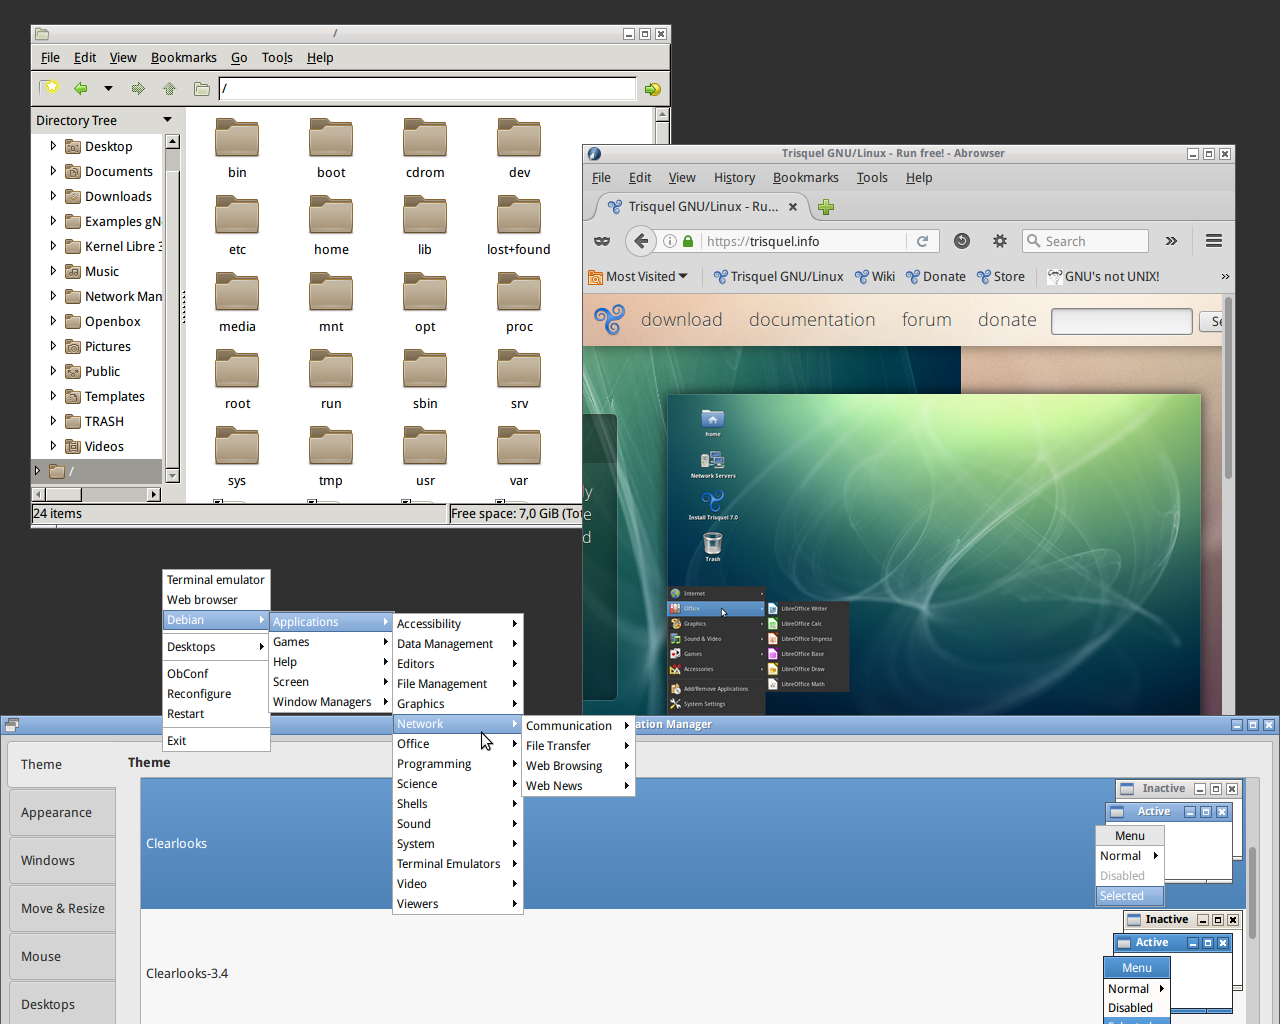This screenshot has width=1280, height=1024.
Task: Show more toolbar items chevron in Abrowser
Action: pyautogui.click(x=1171, y=241)
